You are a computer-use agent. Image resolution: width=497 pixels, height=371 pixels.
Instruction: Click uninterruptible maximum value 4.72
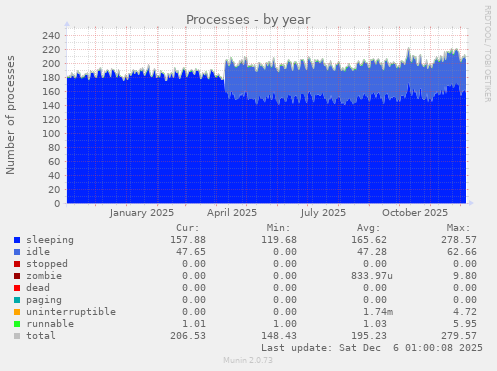(x=465, y=312)
